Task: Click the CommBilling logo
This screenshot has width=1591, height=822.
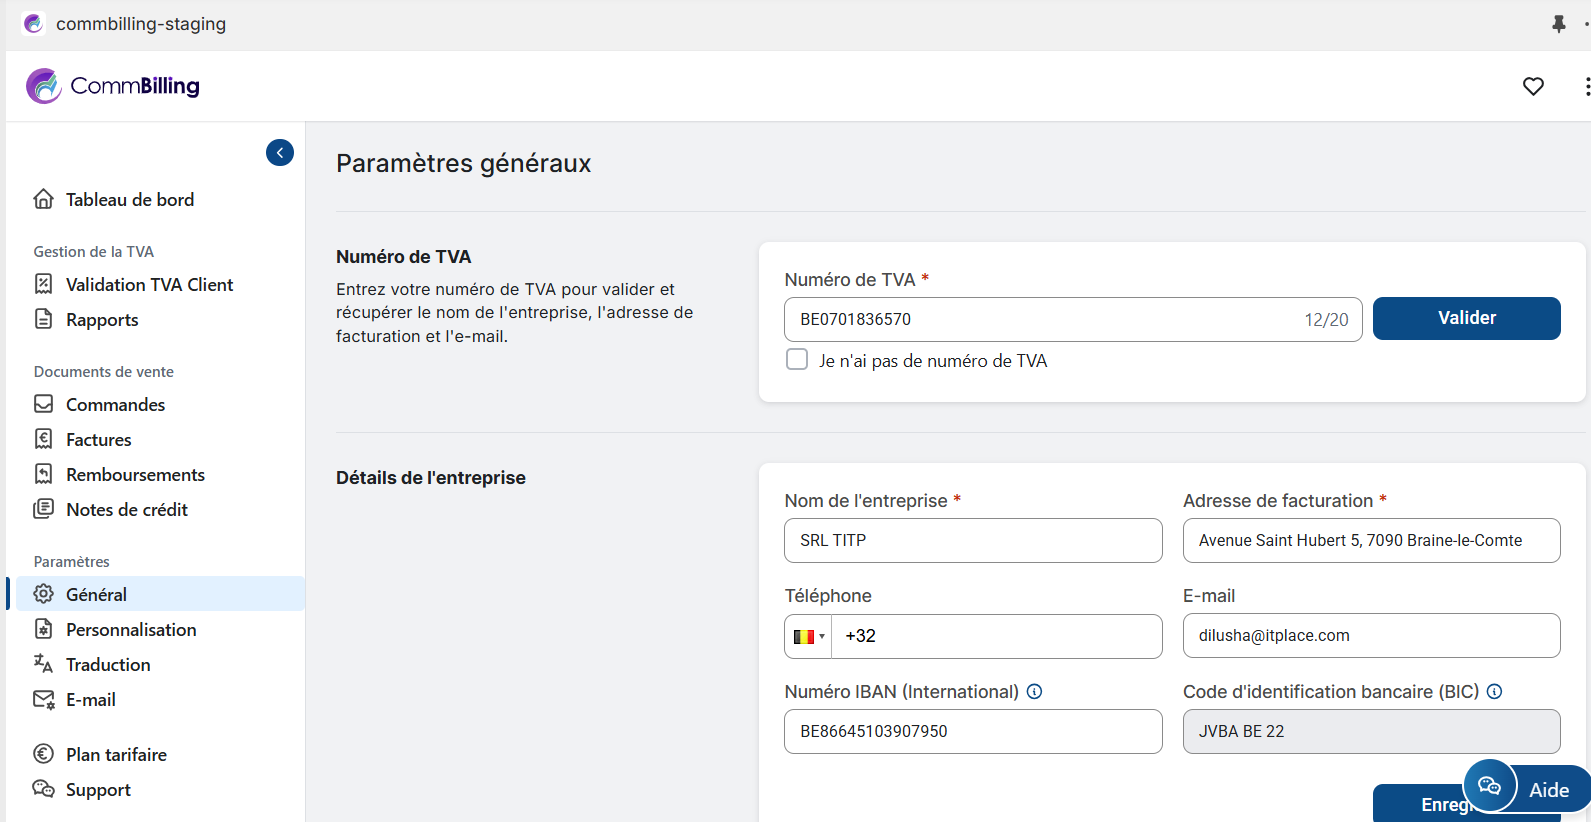Action: 113,86
